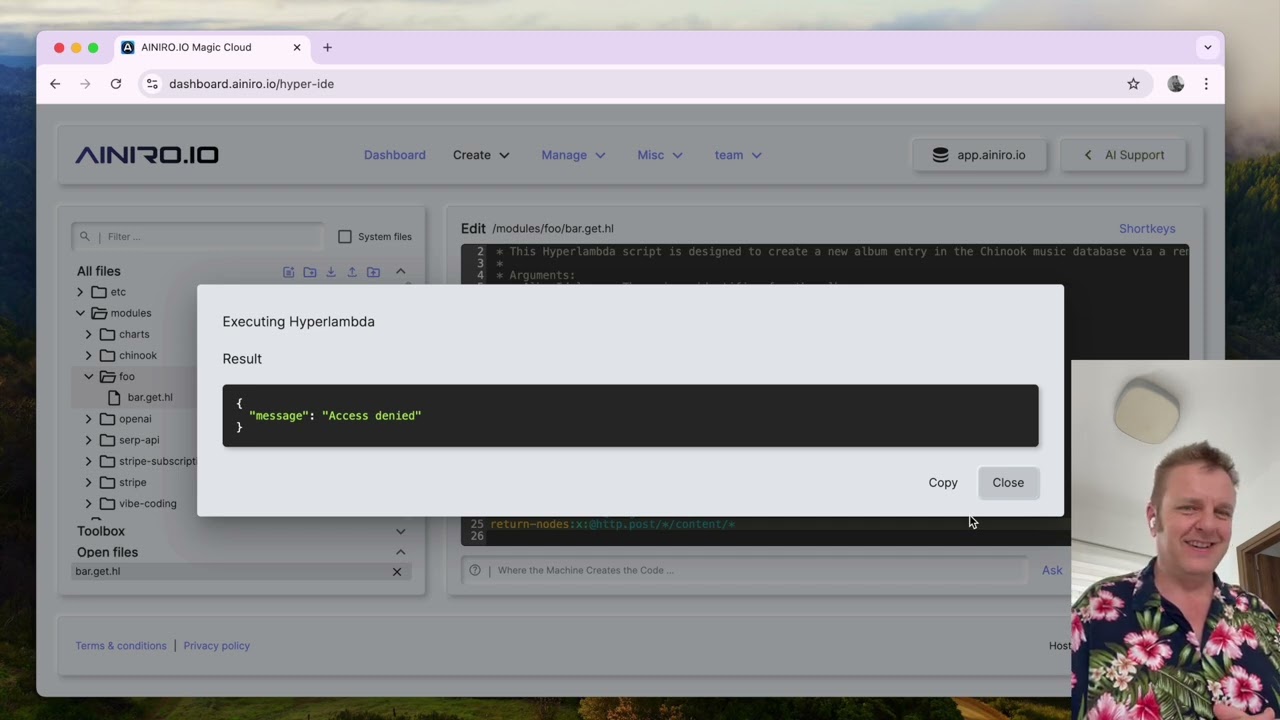Expand the etc folder

tap(80, 292)
